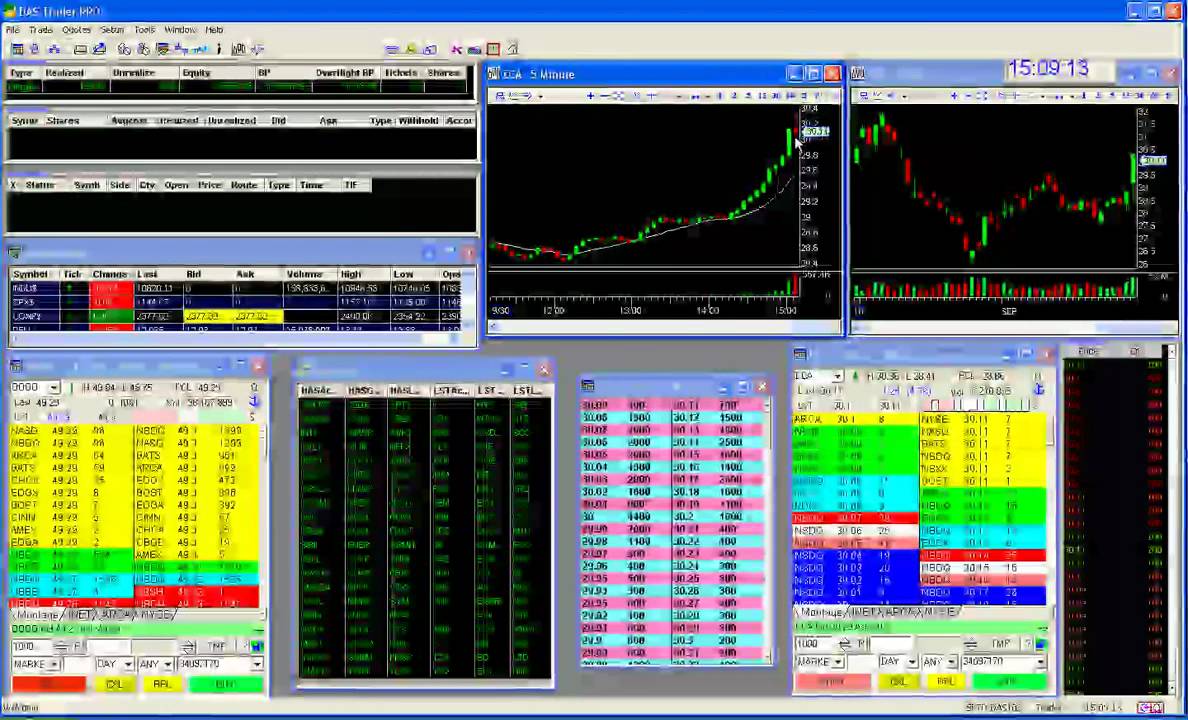
Task: Click red short-sell button in QQQQ montage
Action: 48,684
